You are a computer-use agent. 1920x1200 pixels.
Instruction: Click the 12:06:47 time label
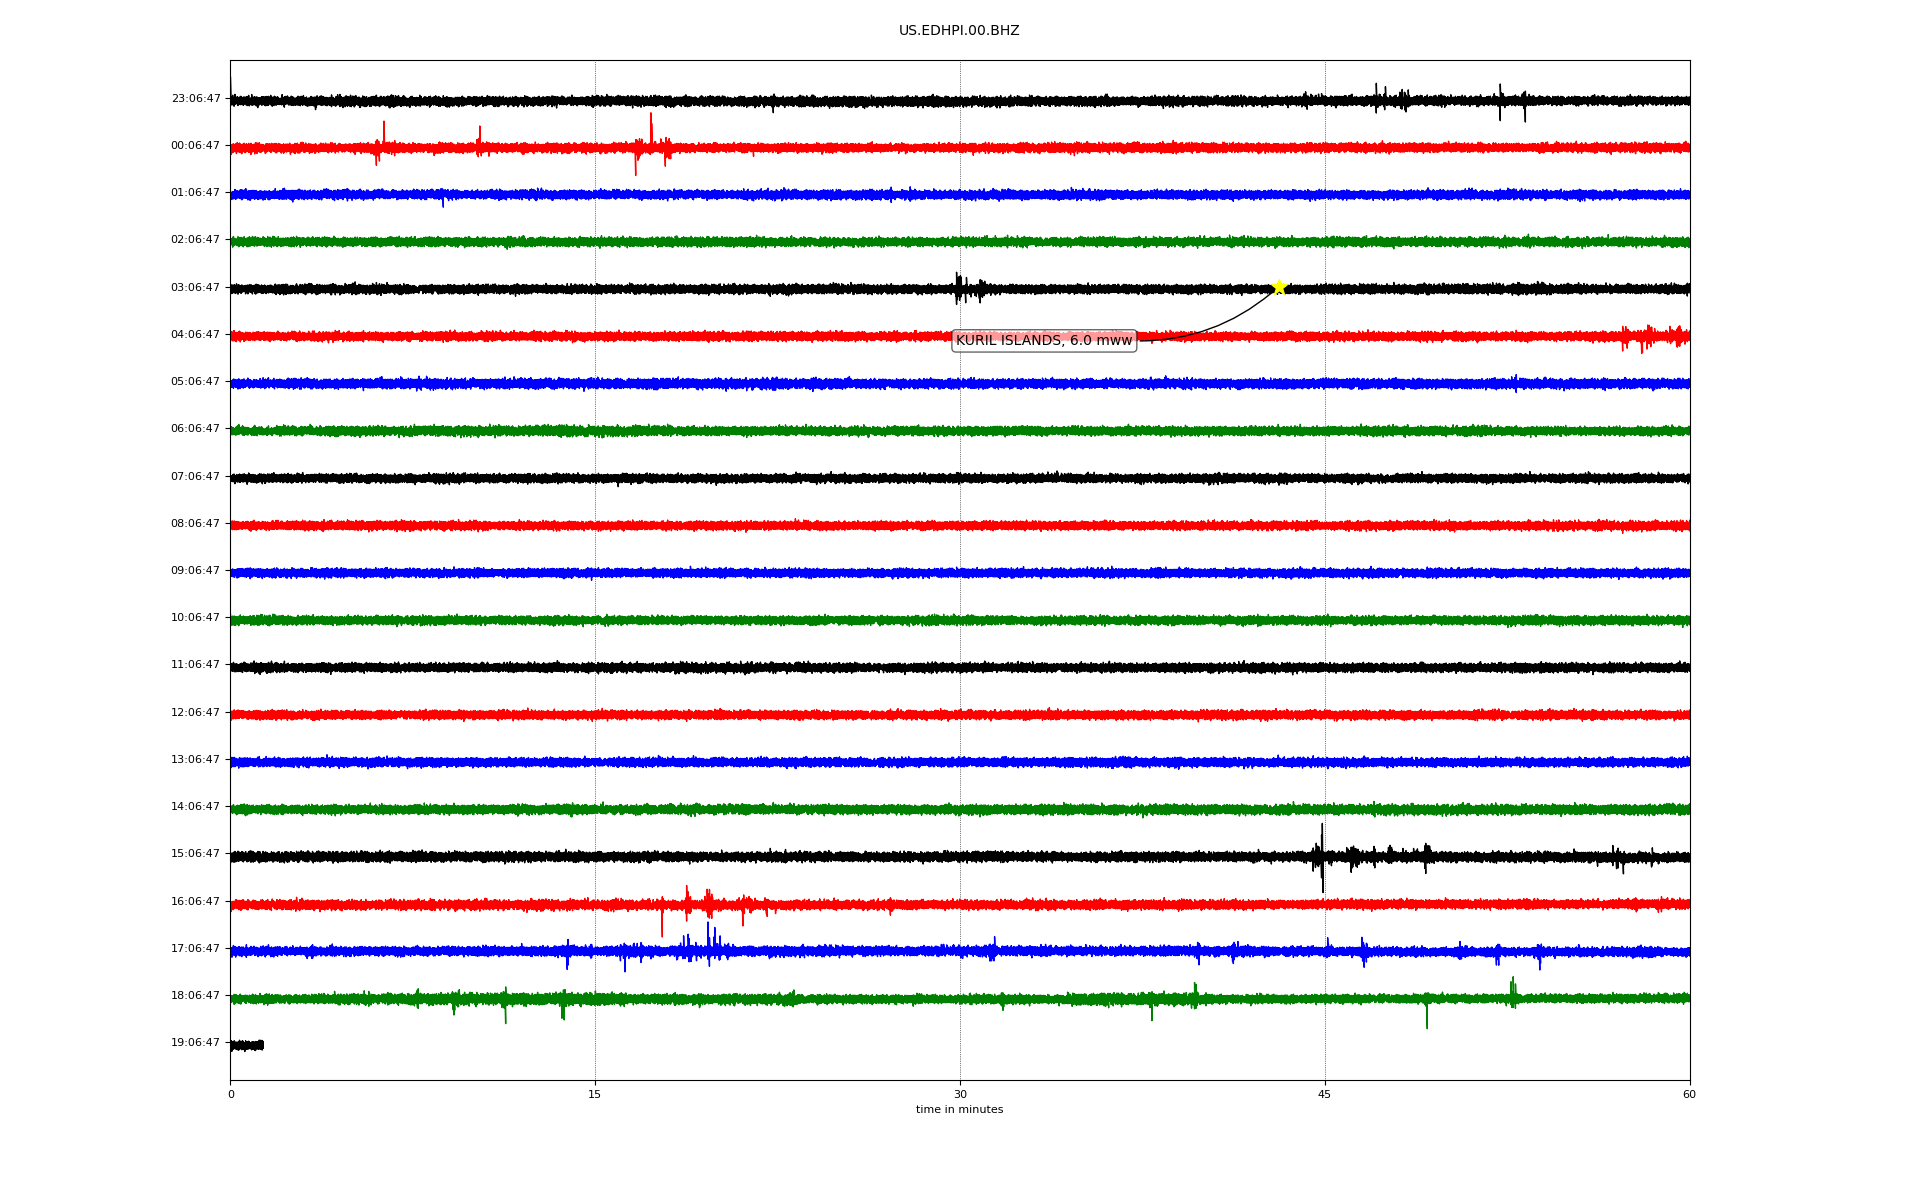click(196, 713)
